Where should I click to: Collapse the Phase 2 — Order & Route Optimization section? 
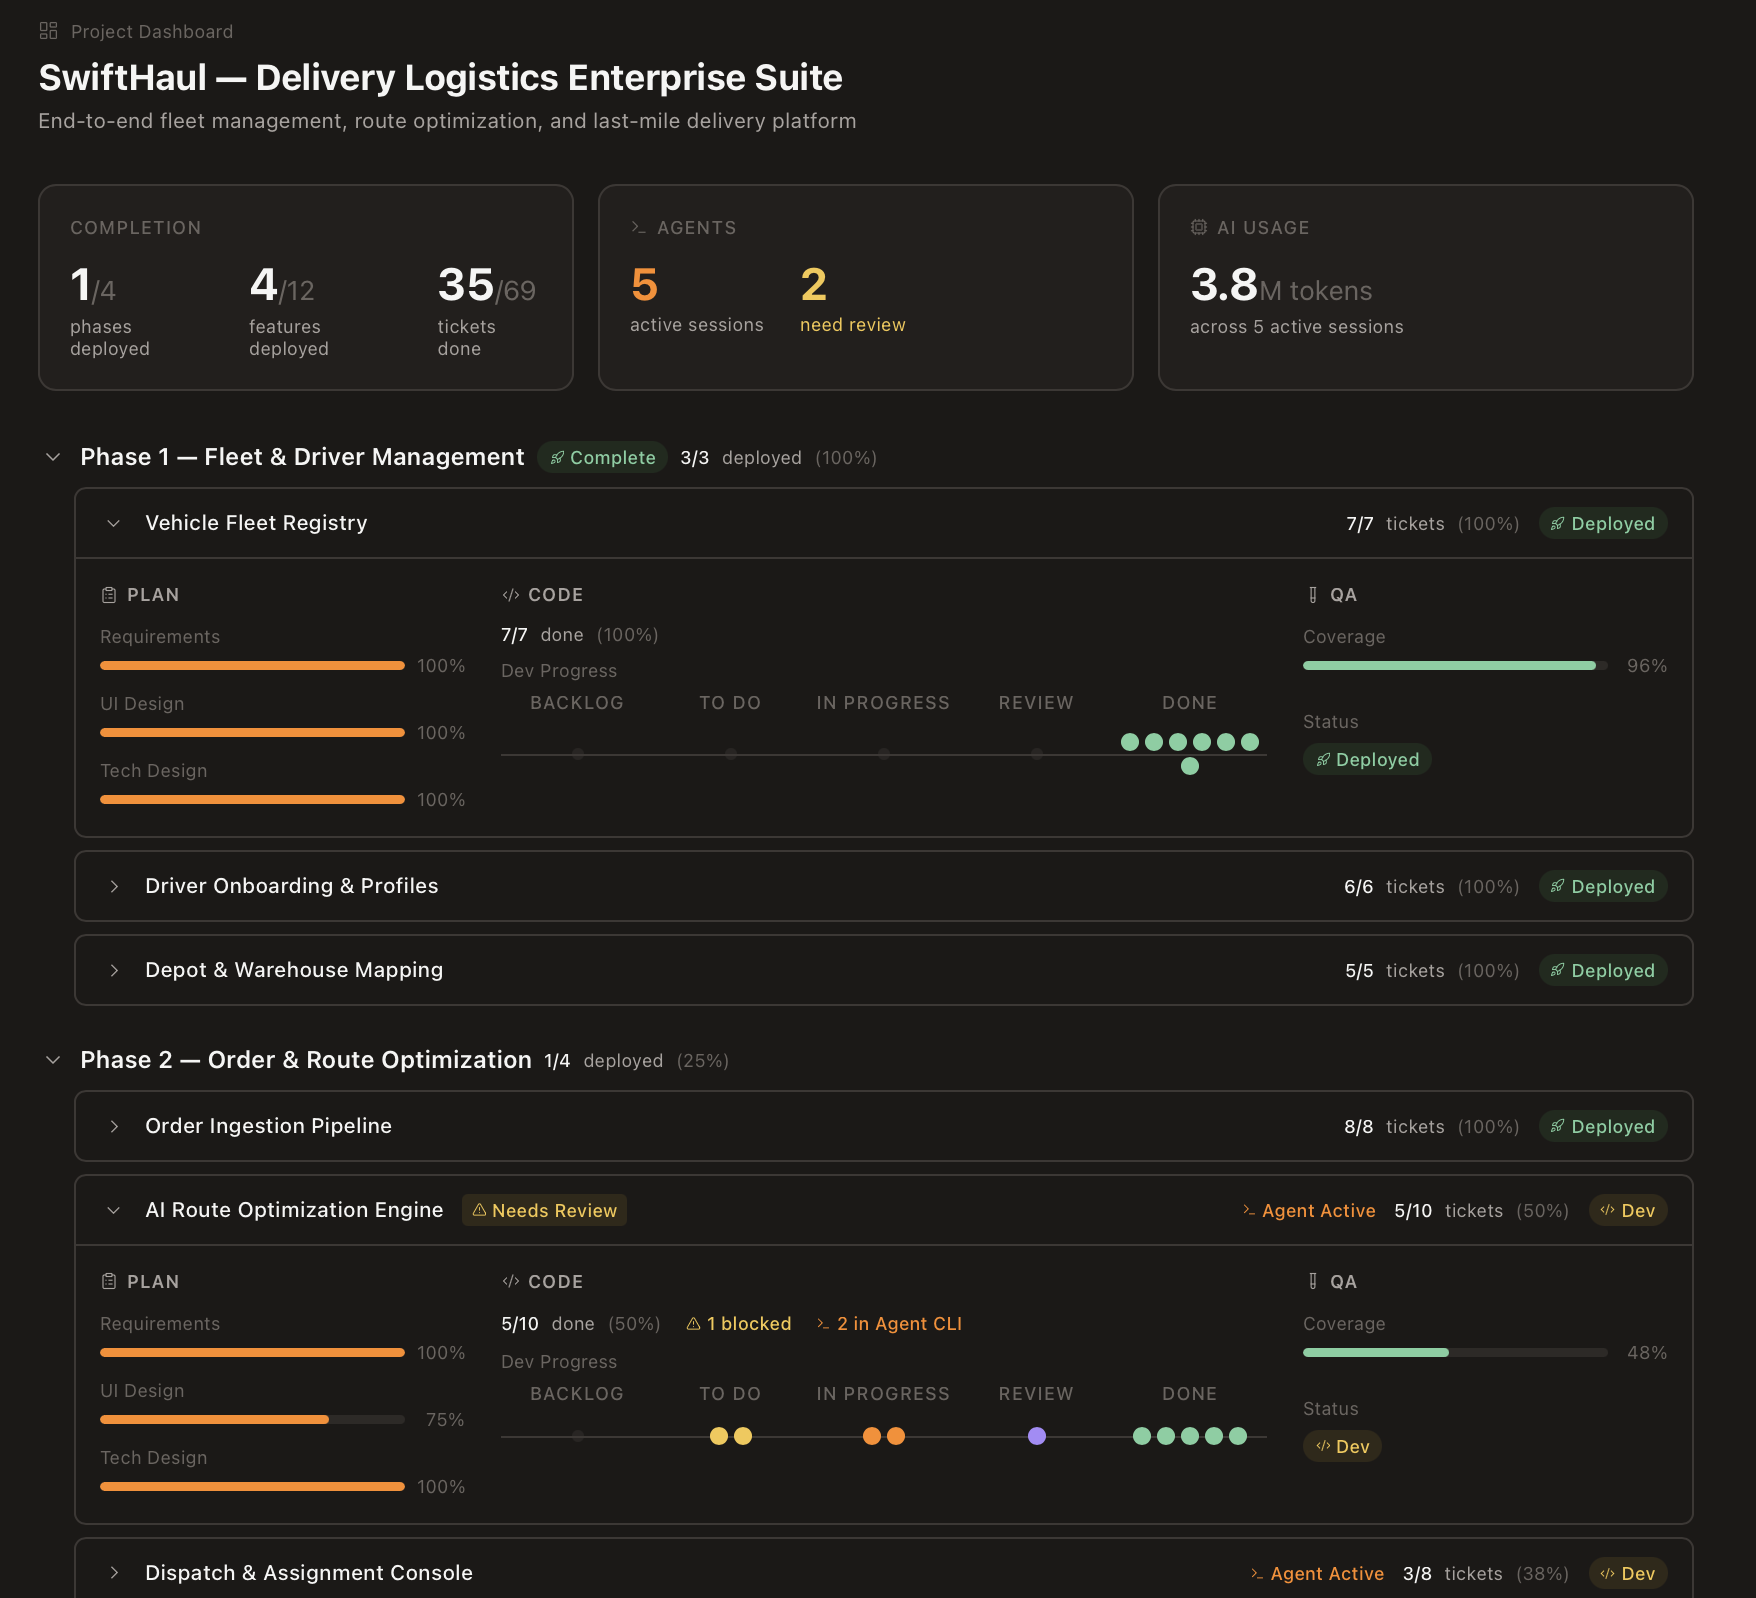tap(52, 1060)
